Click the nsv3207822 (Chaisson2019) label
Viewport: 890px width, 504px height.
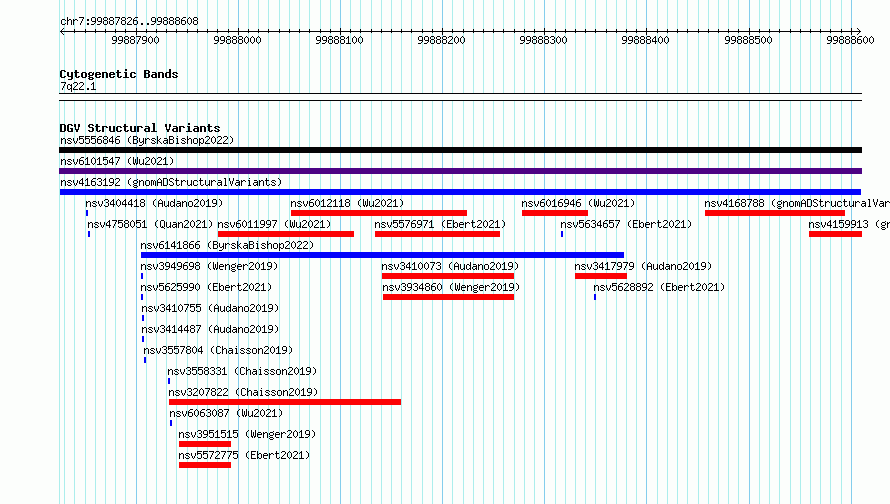point(243,392)
